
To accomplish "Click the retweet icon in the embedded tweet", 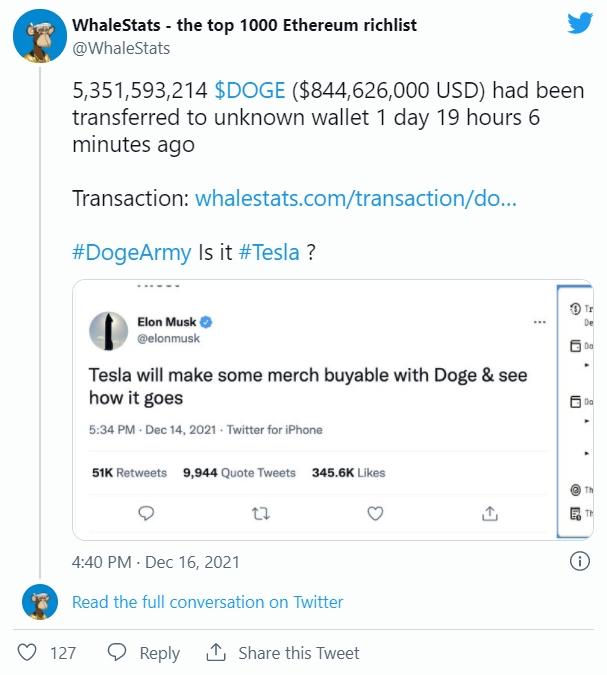I will [x=261, y=513].
